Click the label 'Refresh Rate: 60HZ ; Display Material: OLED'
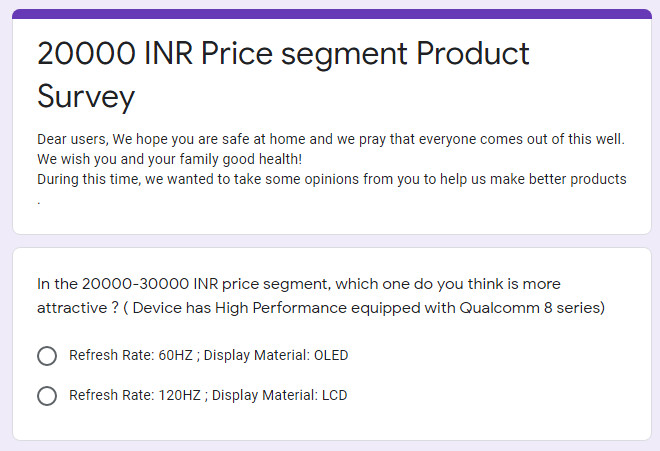Screen dimensions: 660x451 208,355
